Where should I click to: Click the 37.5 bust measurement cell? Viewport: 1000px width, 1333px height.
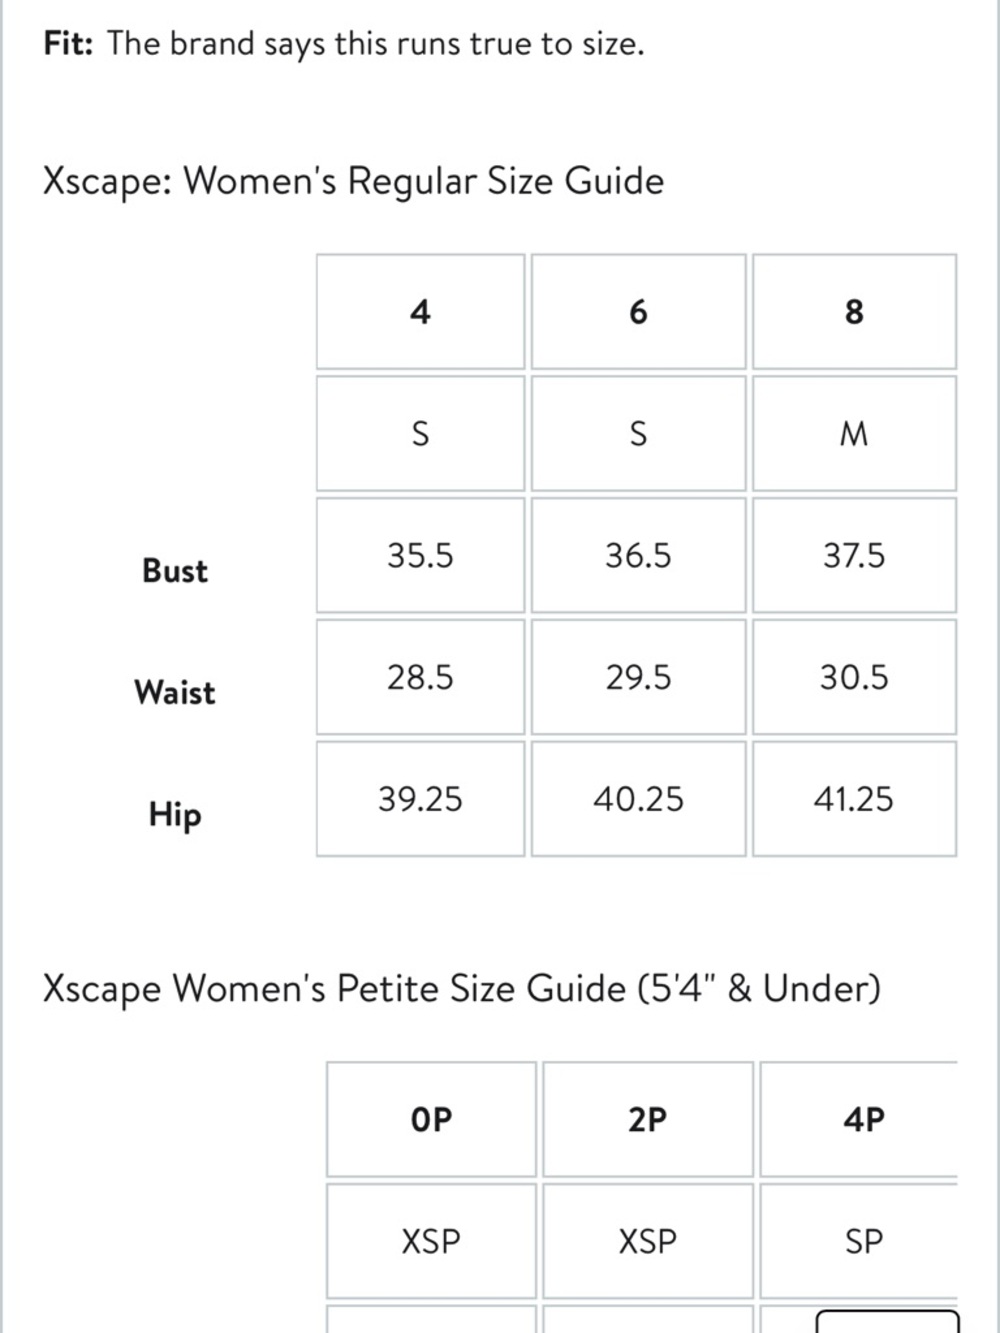pyautogui.click(x=854, y=555)
